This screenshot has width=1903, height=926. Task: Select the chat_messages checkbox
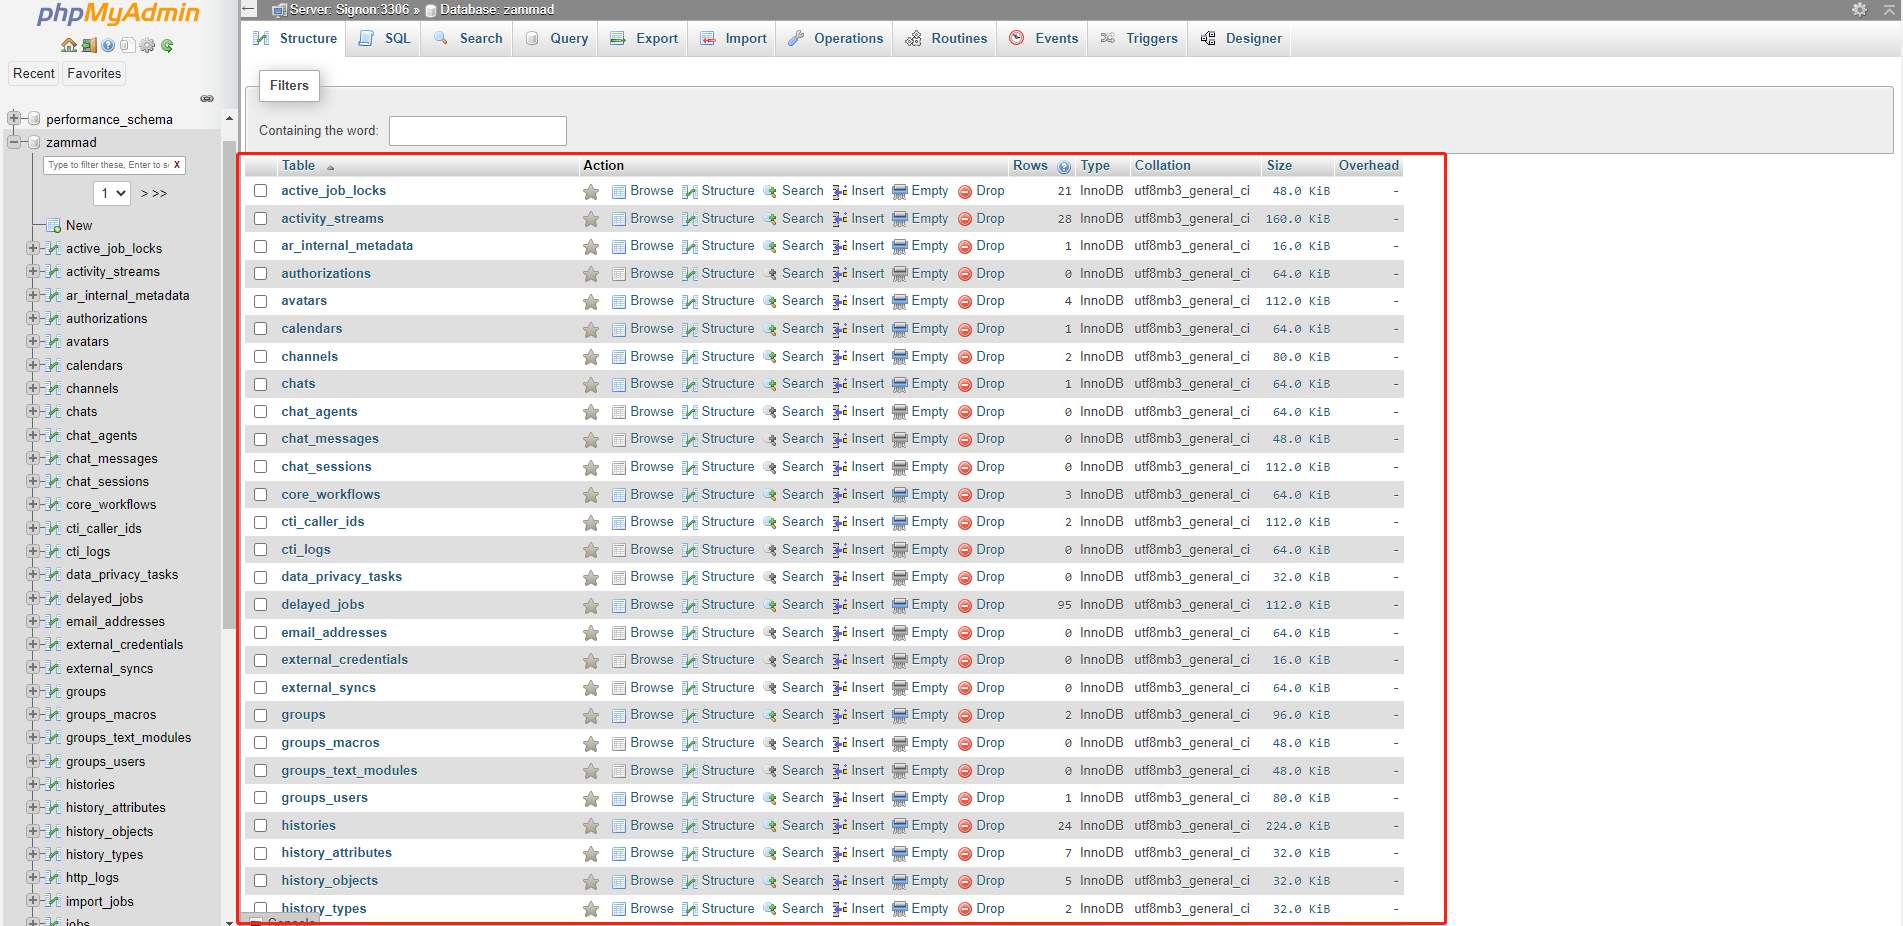pos(261,439)
